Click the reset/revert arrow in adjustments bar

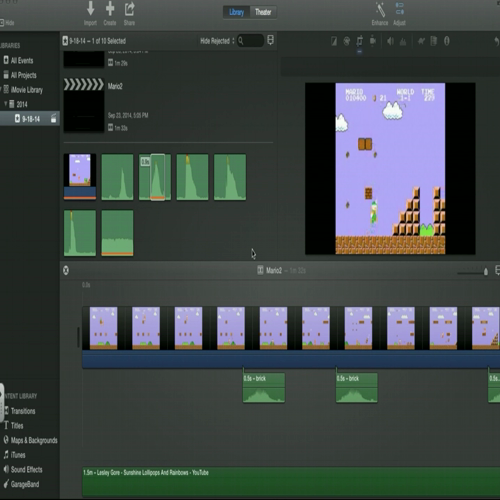pos(496,41)
